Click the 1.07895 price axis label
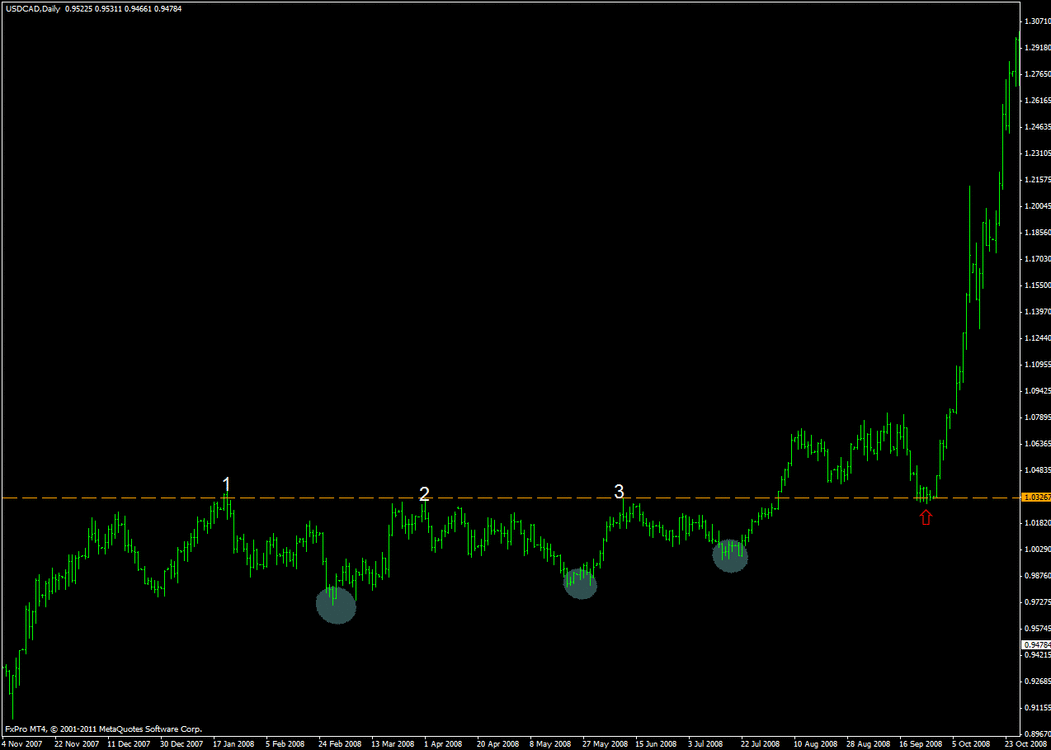The width and height of the screenshot is (1051, 750). (1036, 418)
